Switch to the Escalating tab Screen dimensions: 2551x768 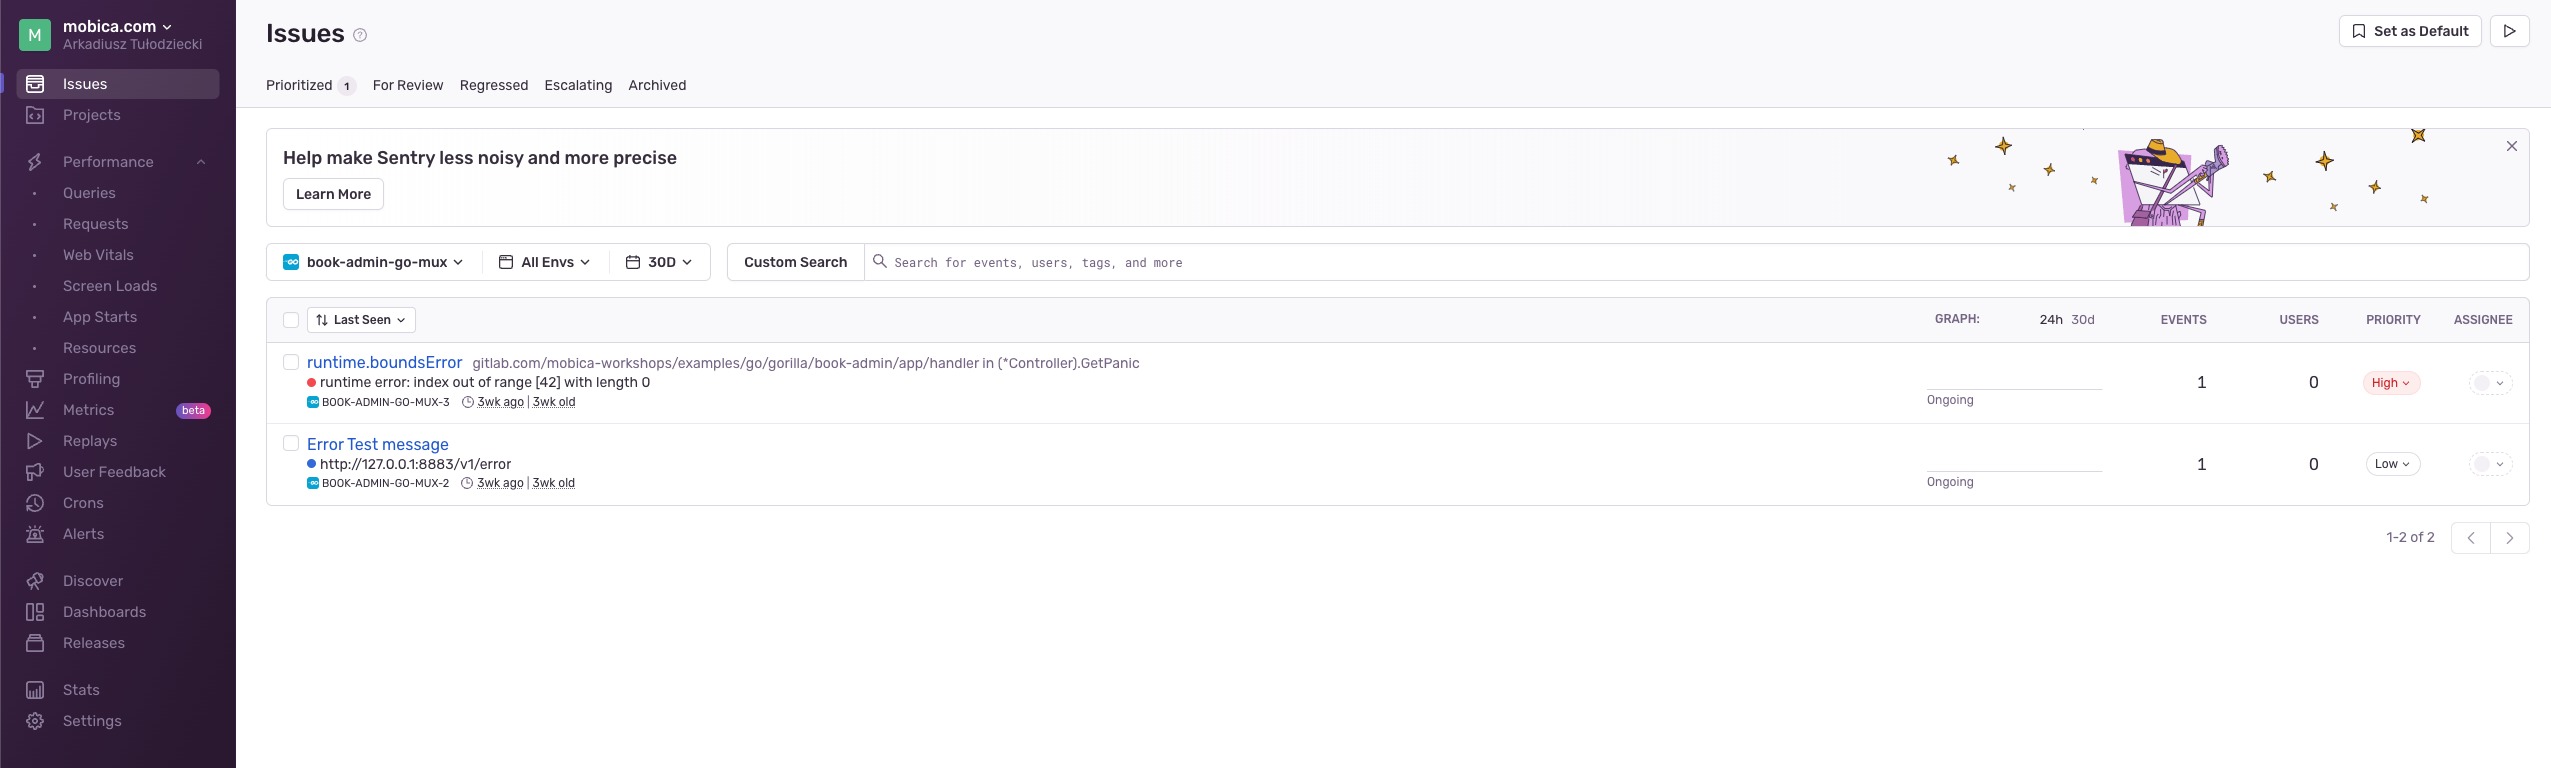pos(578,85)
